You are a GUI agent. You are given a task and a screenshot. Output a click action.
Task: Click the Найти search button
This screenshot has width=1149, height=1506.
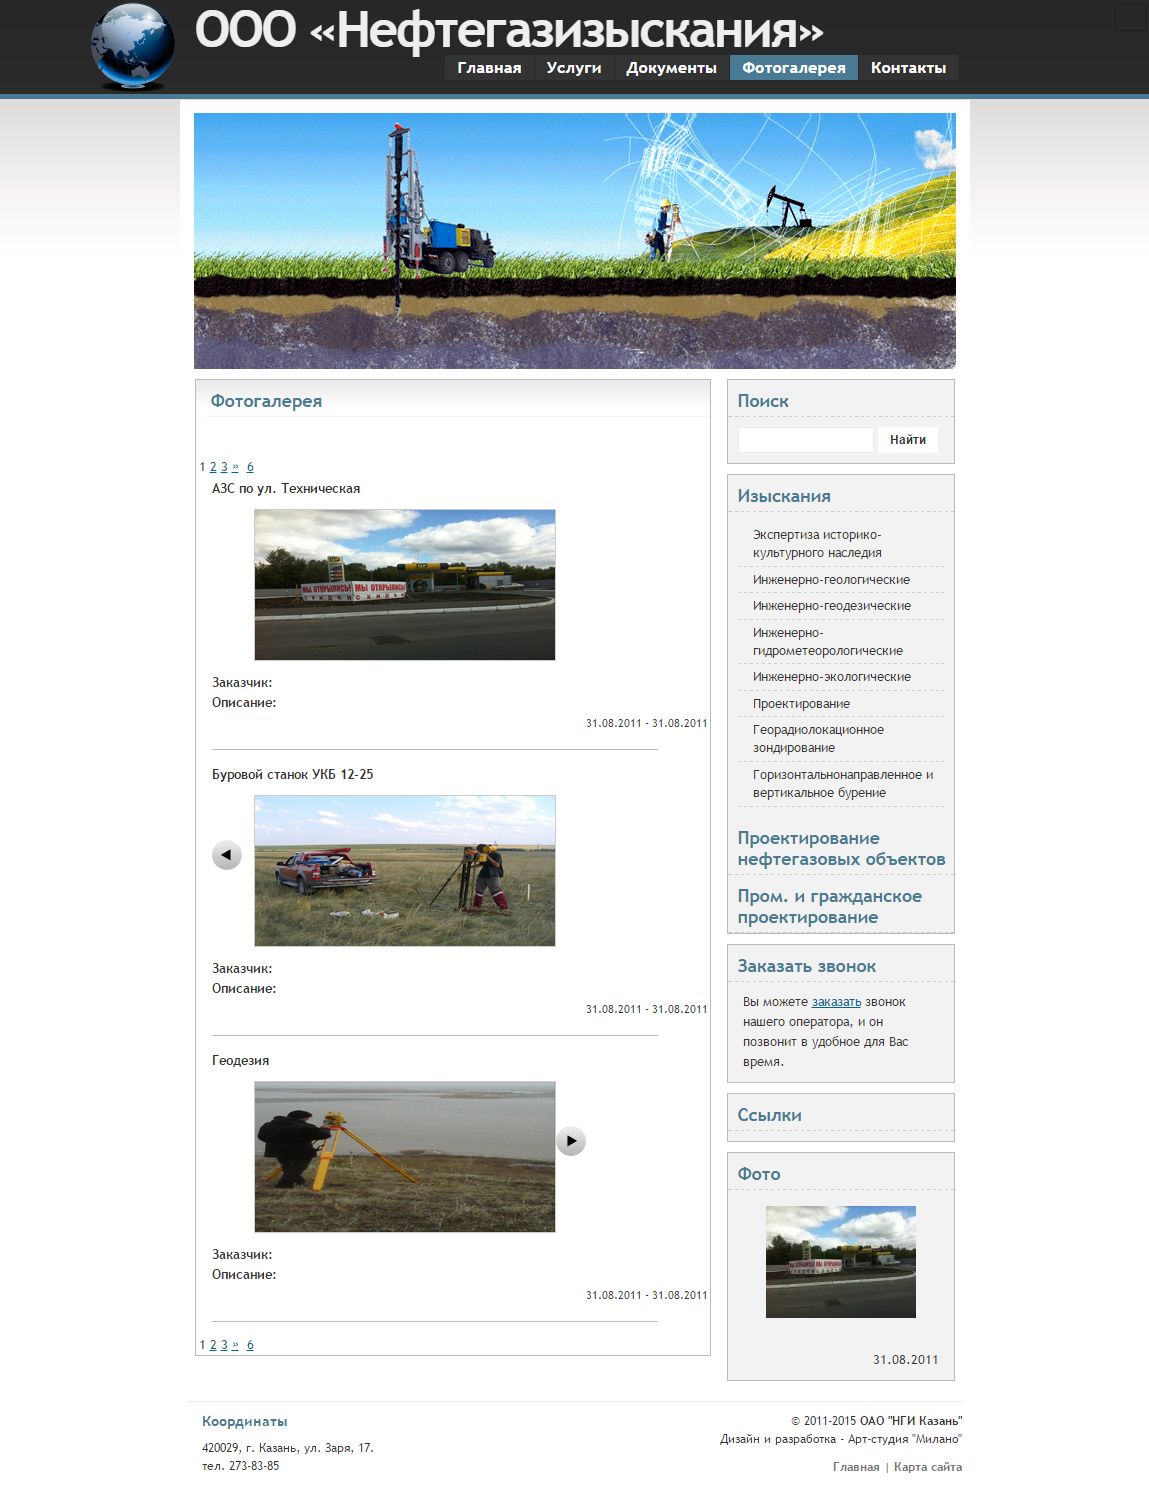(907, 440)
